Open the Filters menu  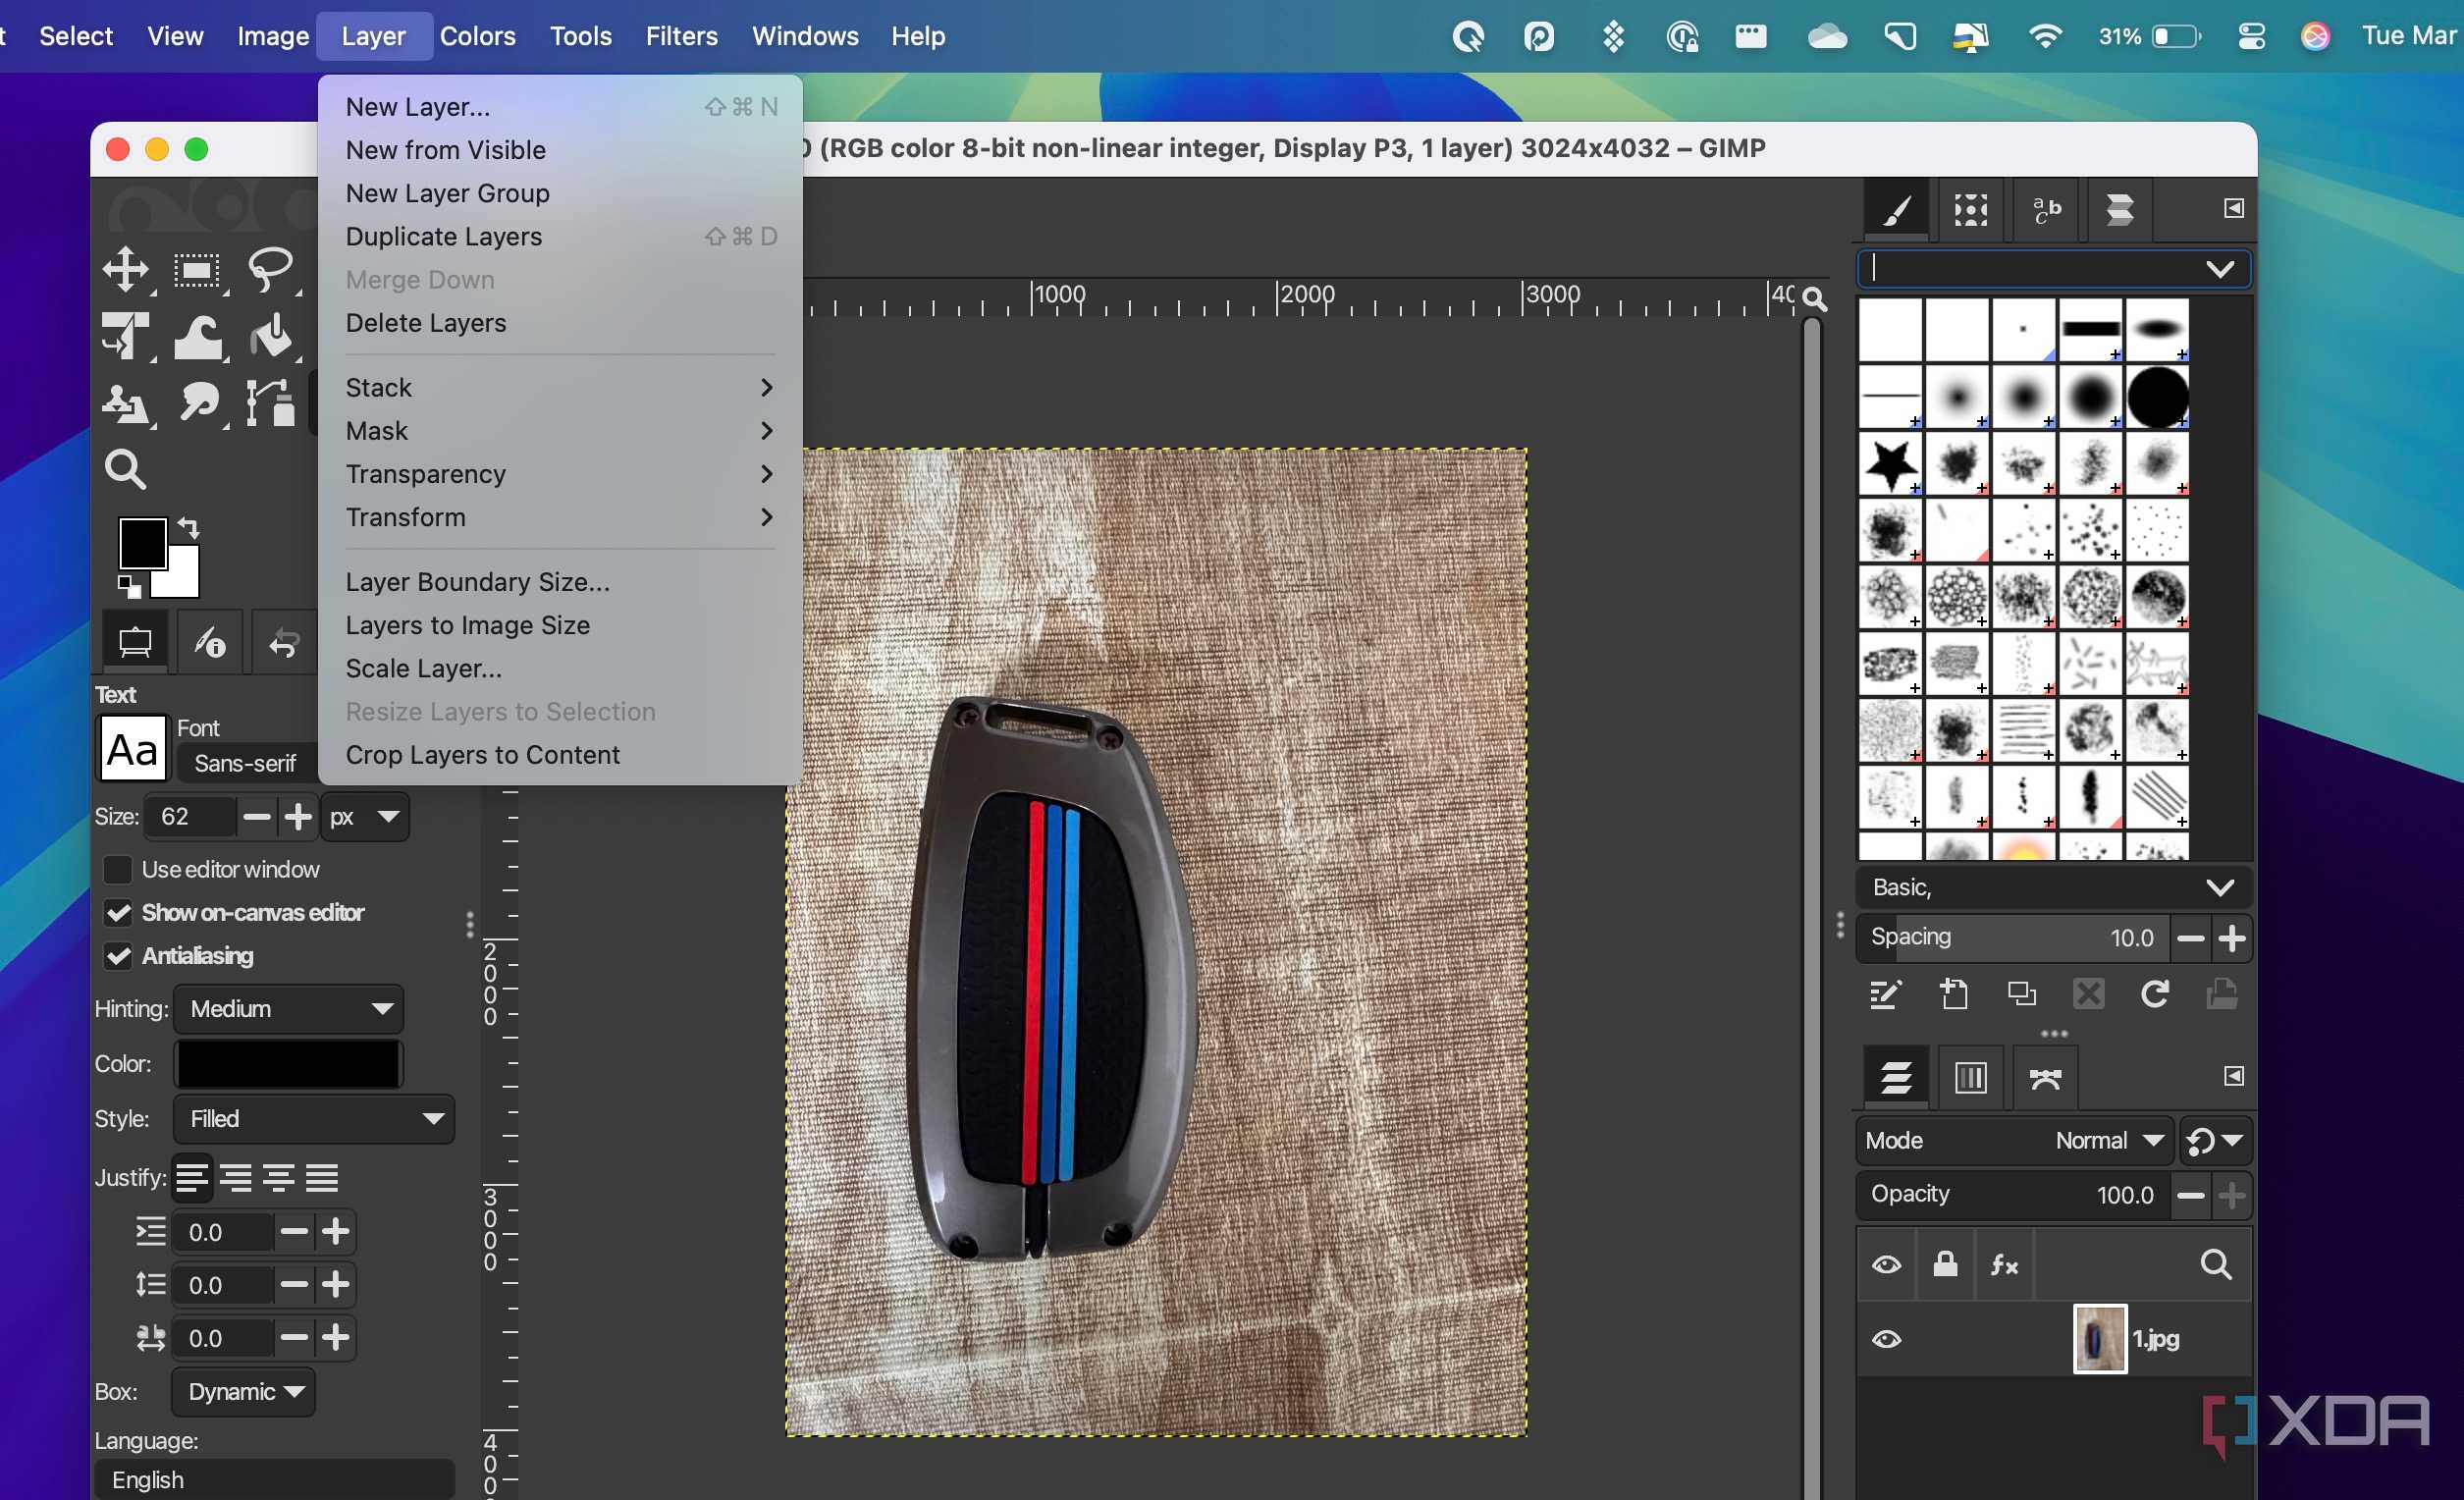point(681,36)
